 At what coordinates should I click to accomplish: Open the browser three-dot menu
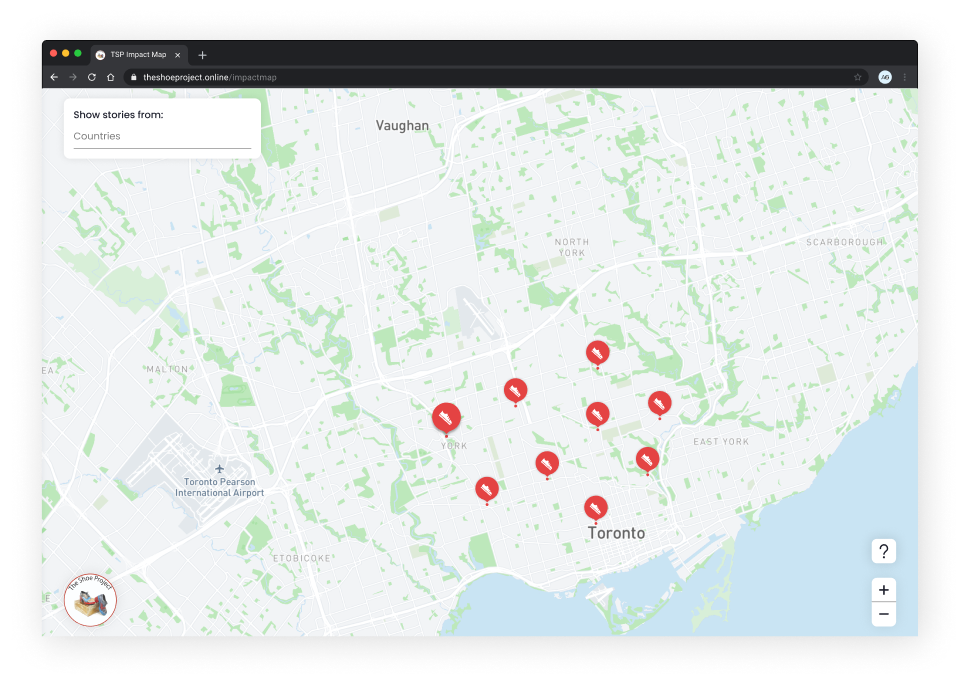pos(905,77)
